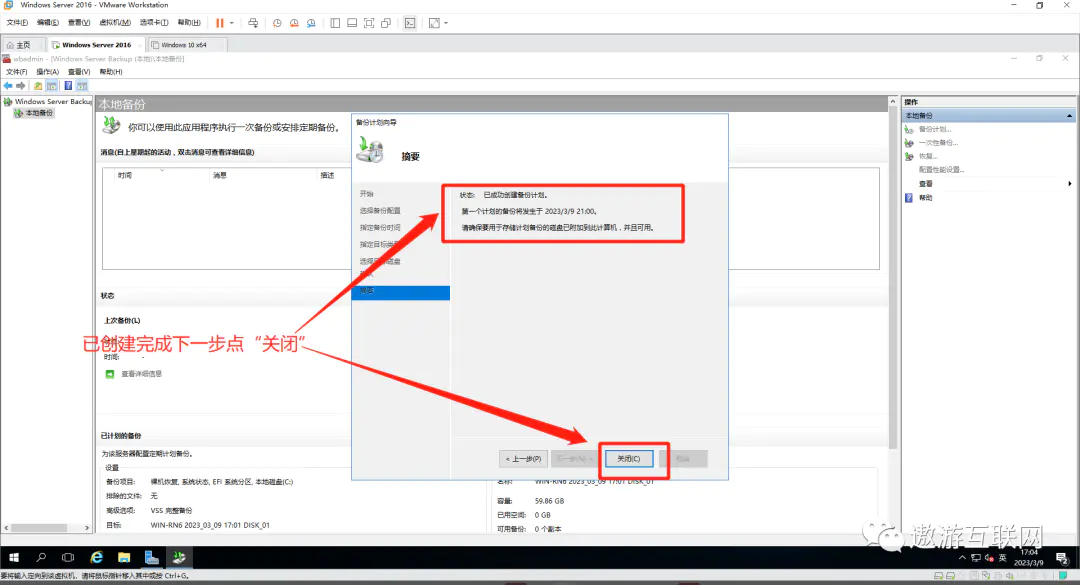
Task: Open the dropdown next to stretch display icon
Action: [446, 23]
